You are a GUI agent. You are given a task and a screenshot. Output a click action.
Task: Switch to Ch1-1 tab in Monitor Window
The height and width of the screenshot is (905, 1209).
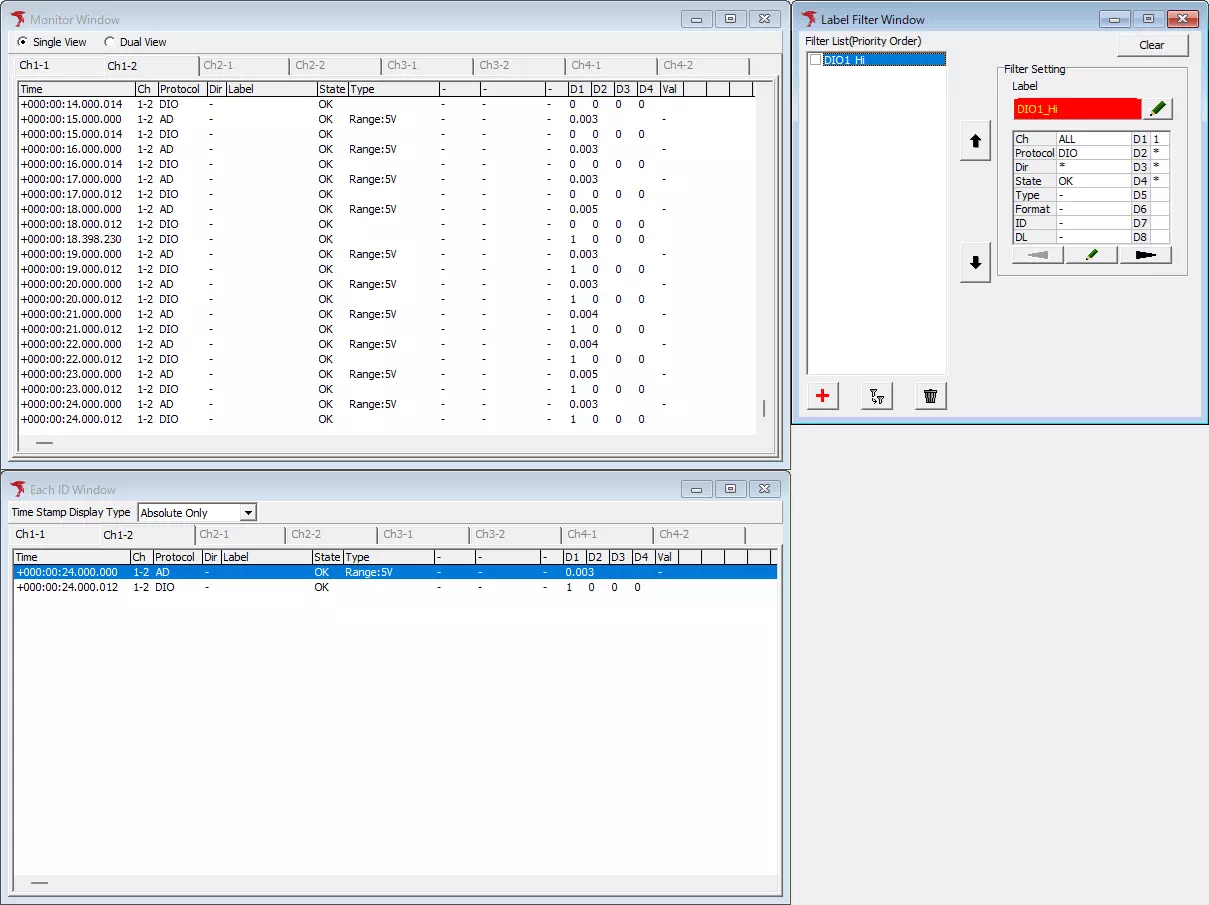(35, 66)
